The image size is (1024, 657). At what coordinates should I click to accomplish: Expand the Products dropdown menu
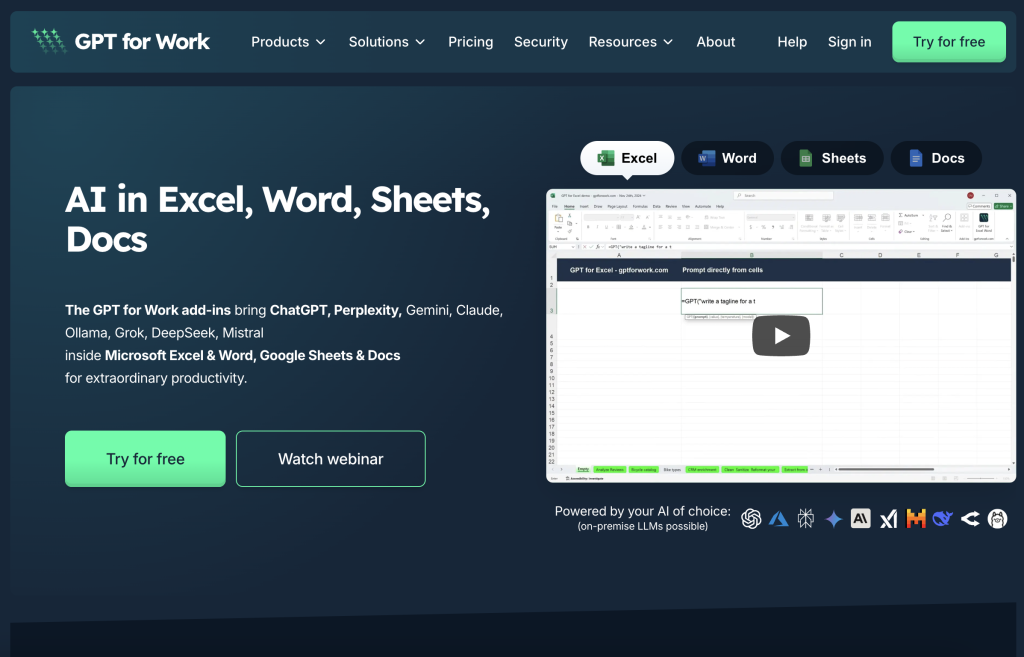(x=288, y=42)
